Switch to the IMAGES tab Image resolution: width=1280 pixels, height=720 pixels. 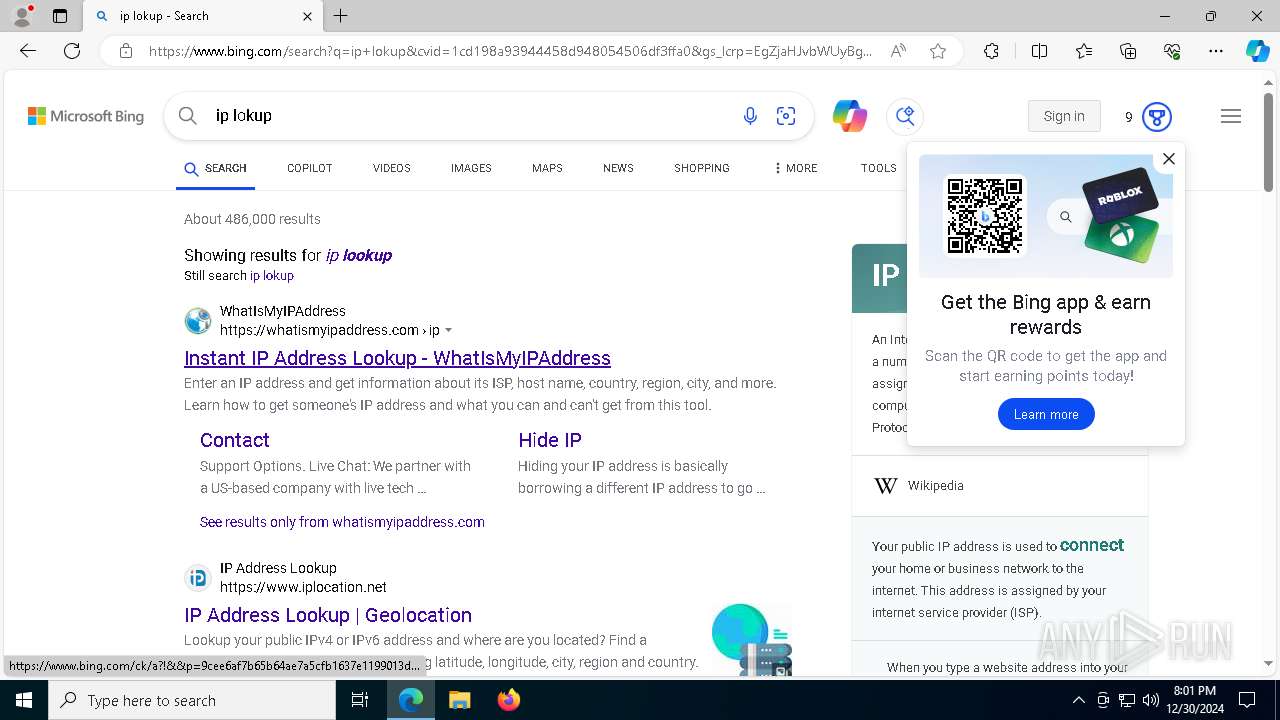point(471,168)
